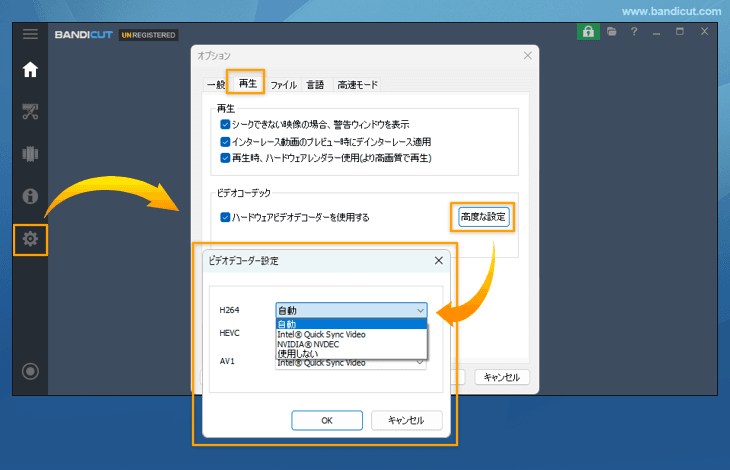This screenshot has height=470, width=730.
Task: Select the Cut mode scissors icon
Action: click(30, 112)
